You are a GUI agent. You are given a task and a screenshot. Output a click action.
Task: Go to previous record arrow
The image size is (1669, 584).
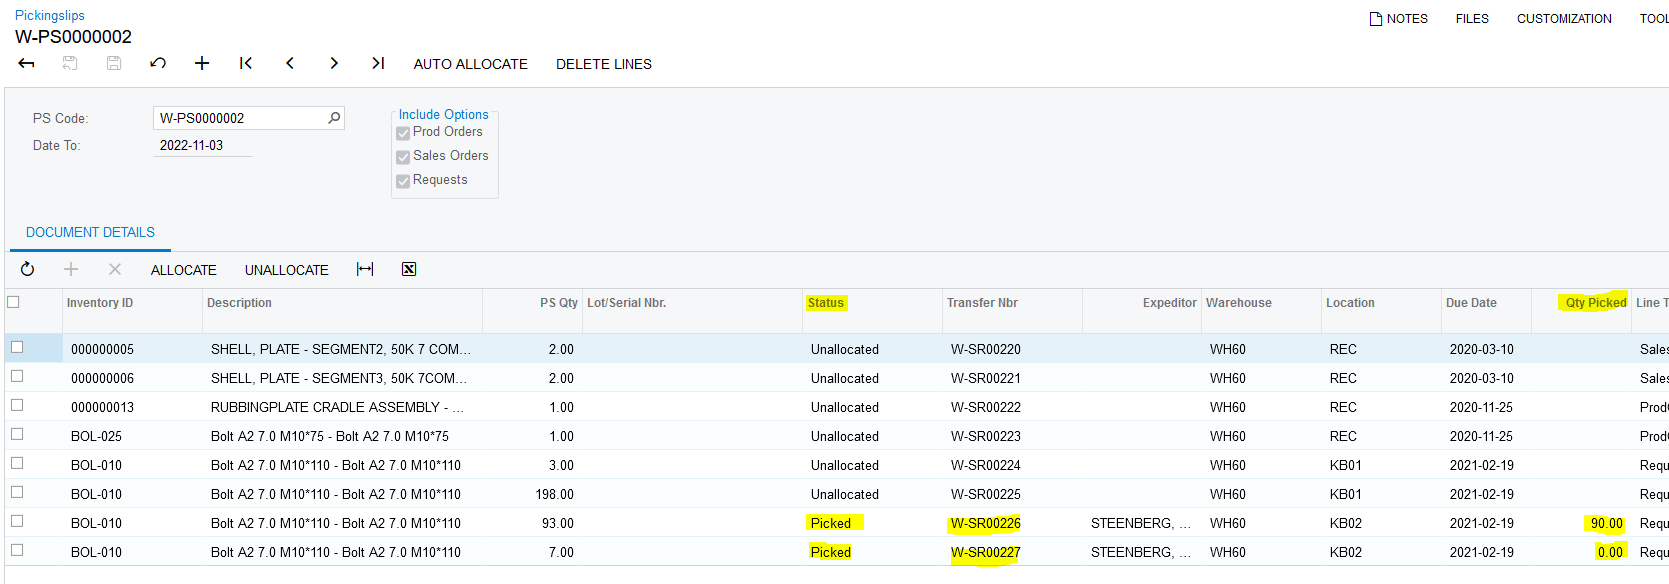pyautogui.click(x=290, y=64)
